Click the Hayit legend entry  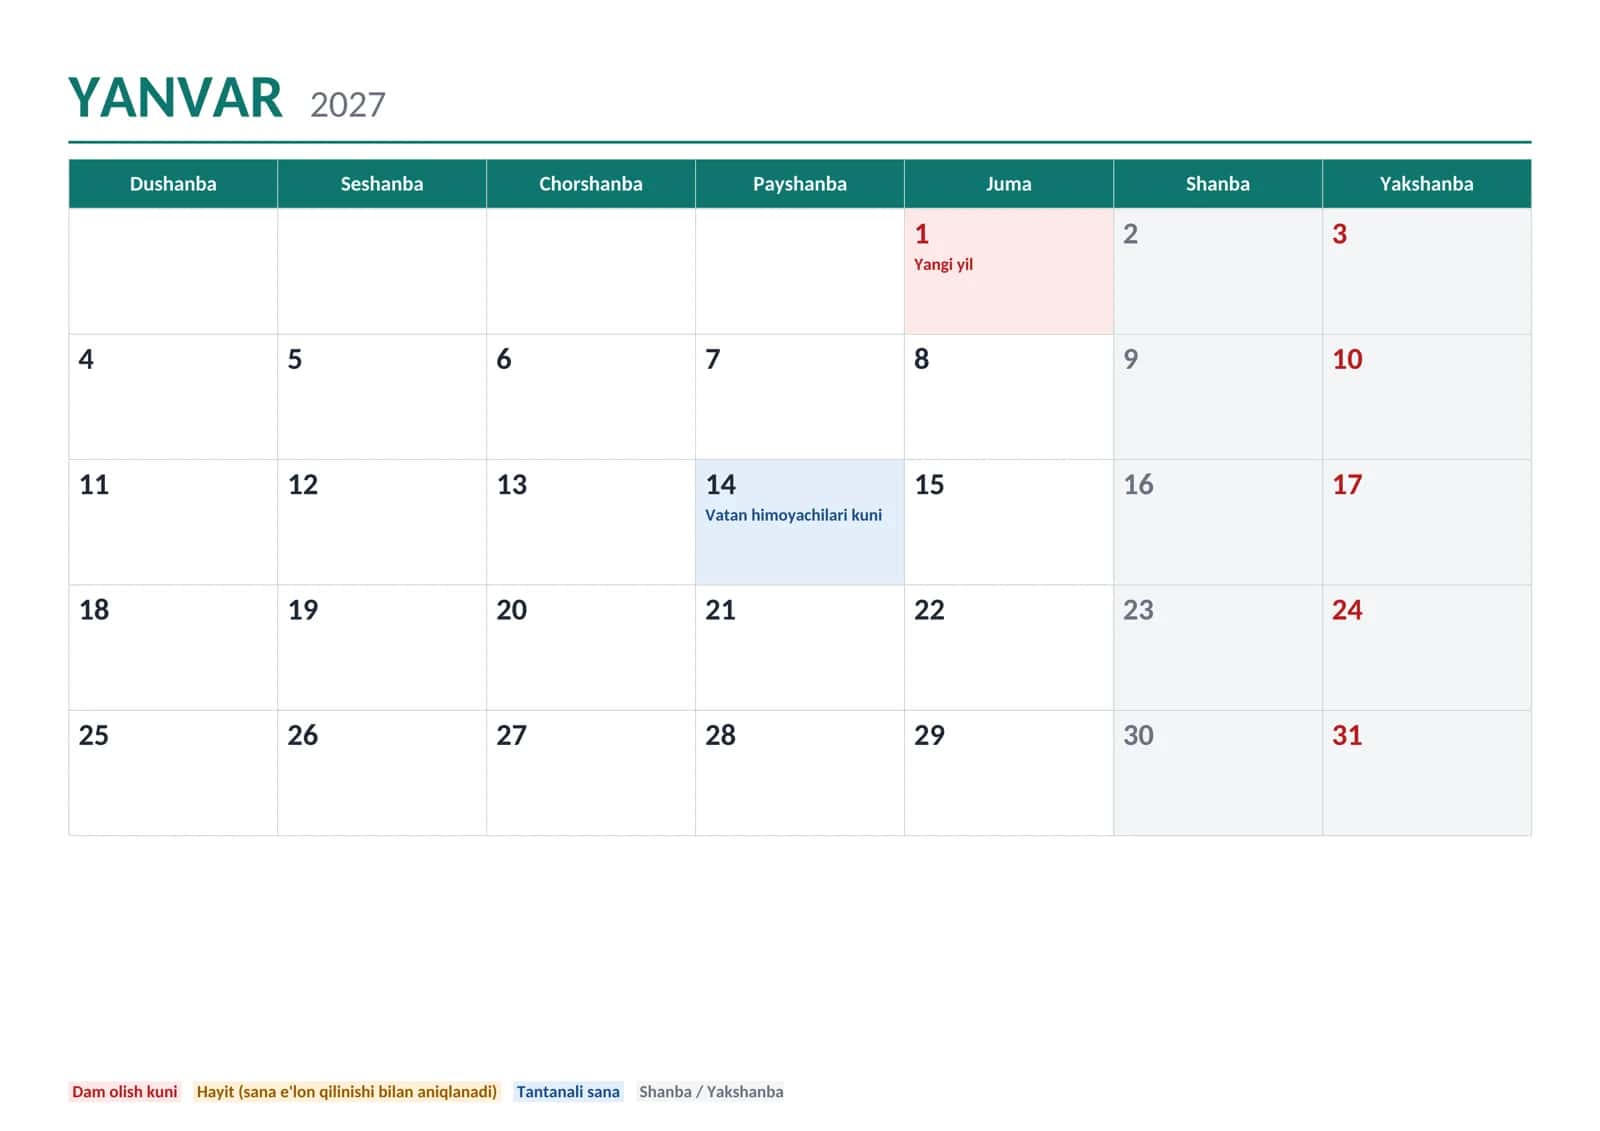coord(347,1092)
